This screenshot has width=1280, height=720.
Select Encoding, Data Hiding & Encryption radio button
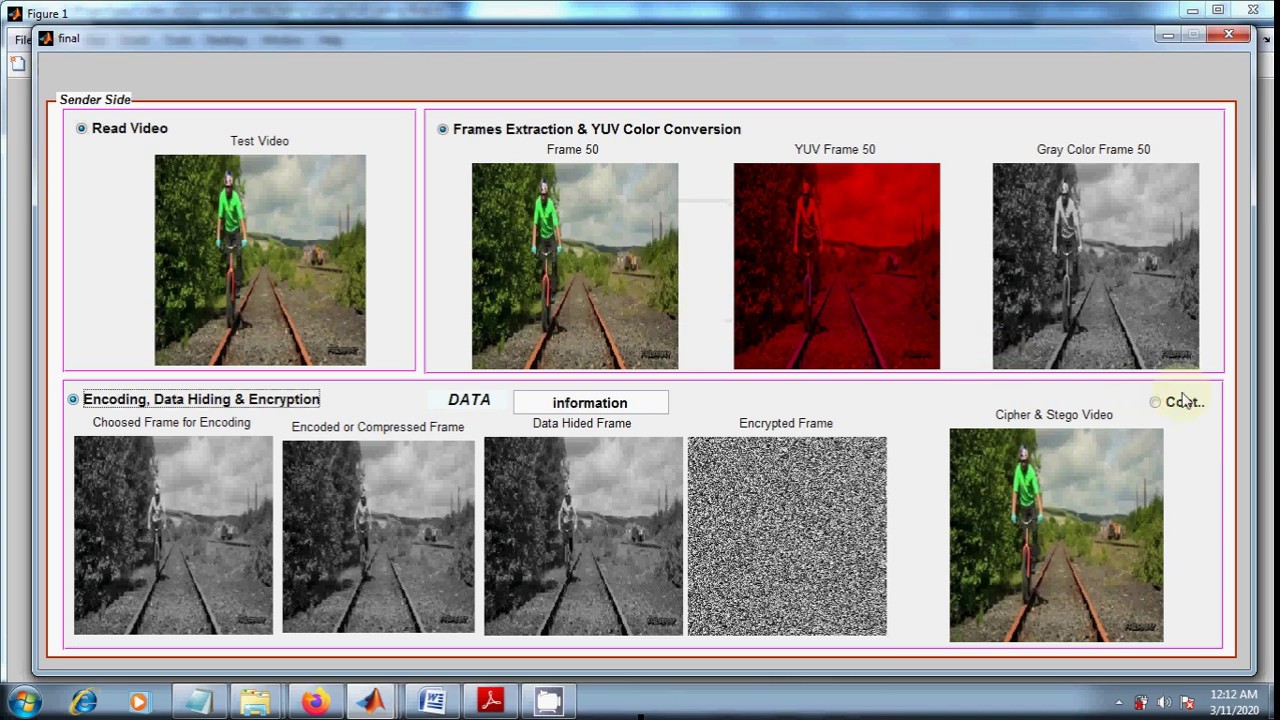point(73,399)
